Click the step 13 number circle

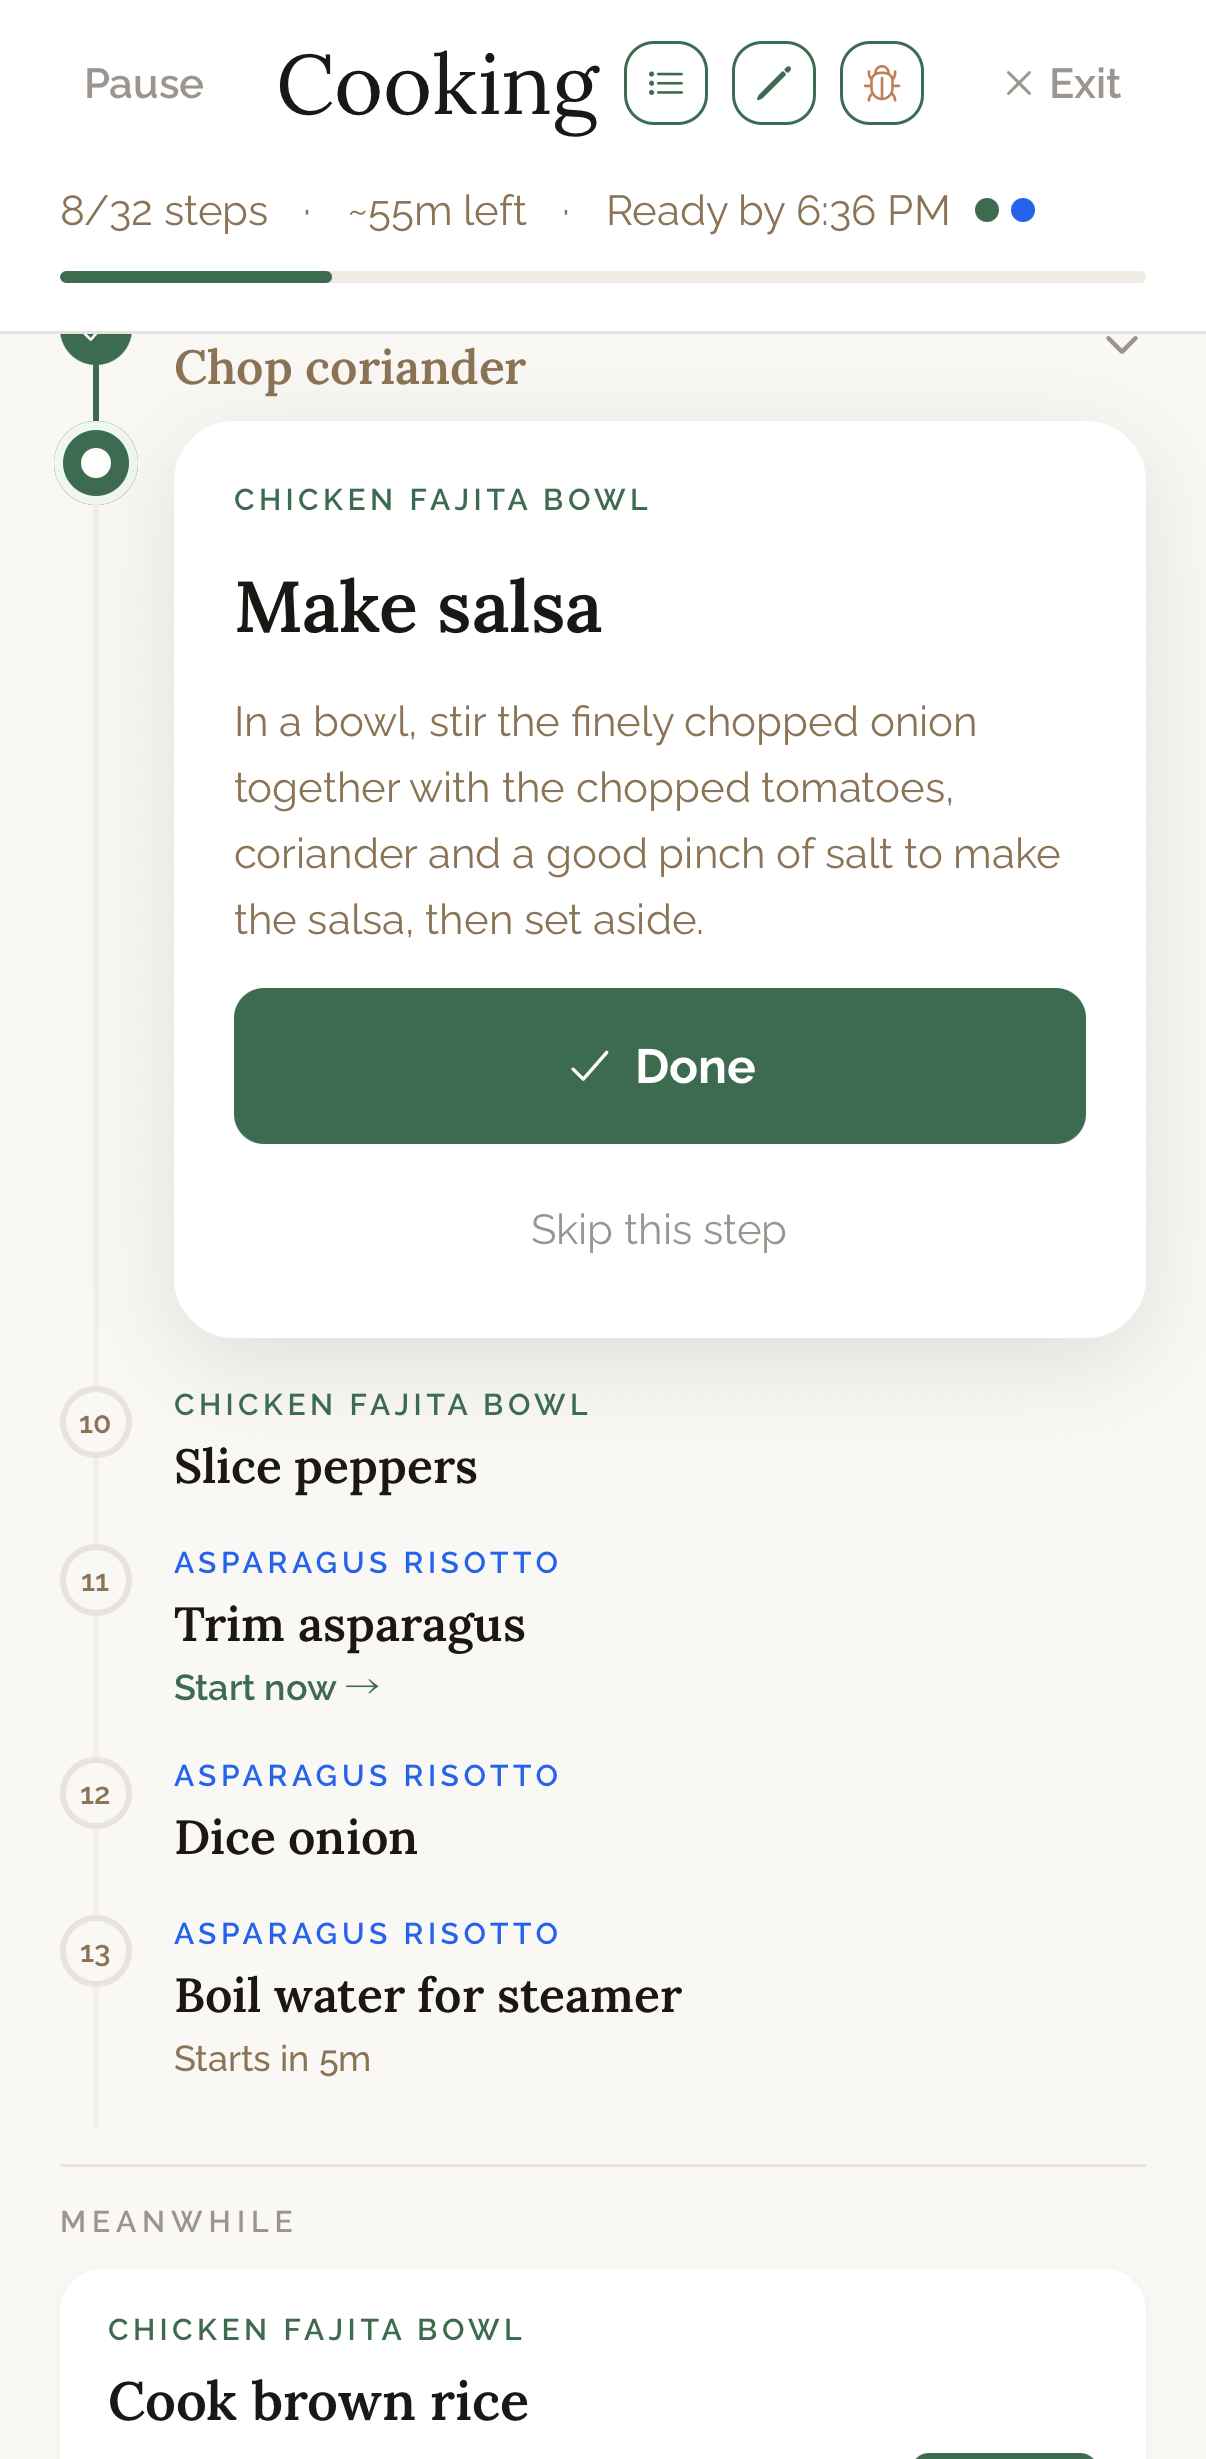(96, 1952)
